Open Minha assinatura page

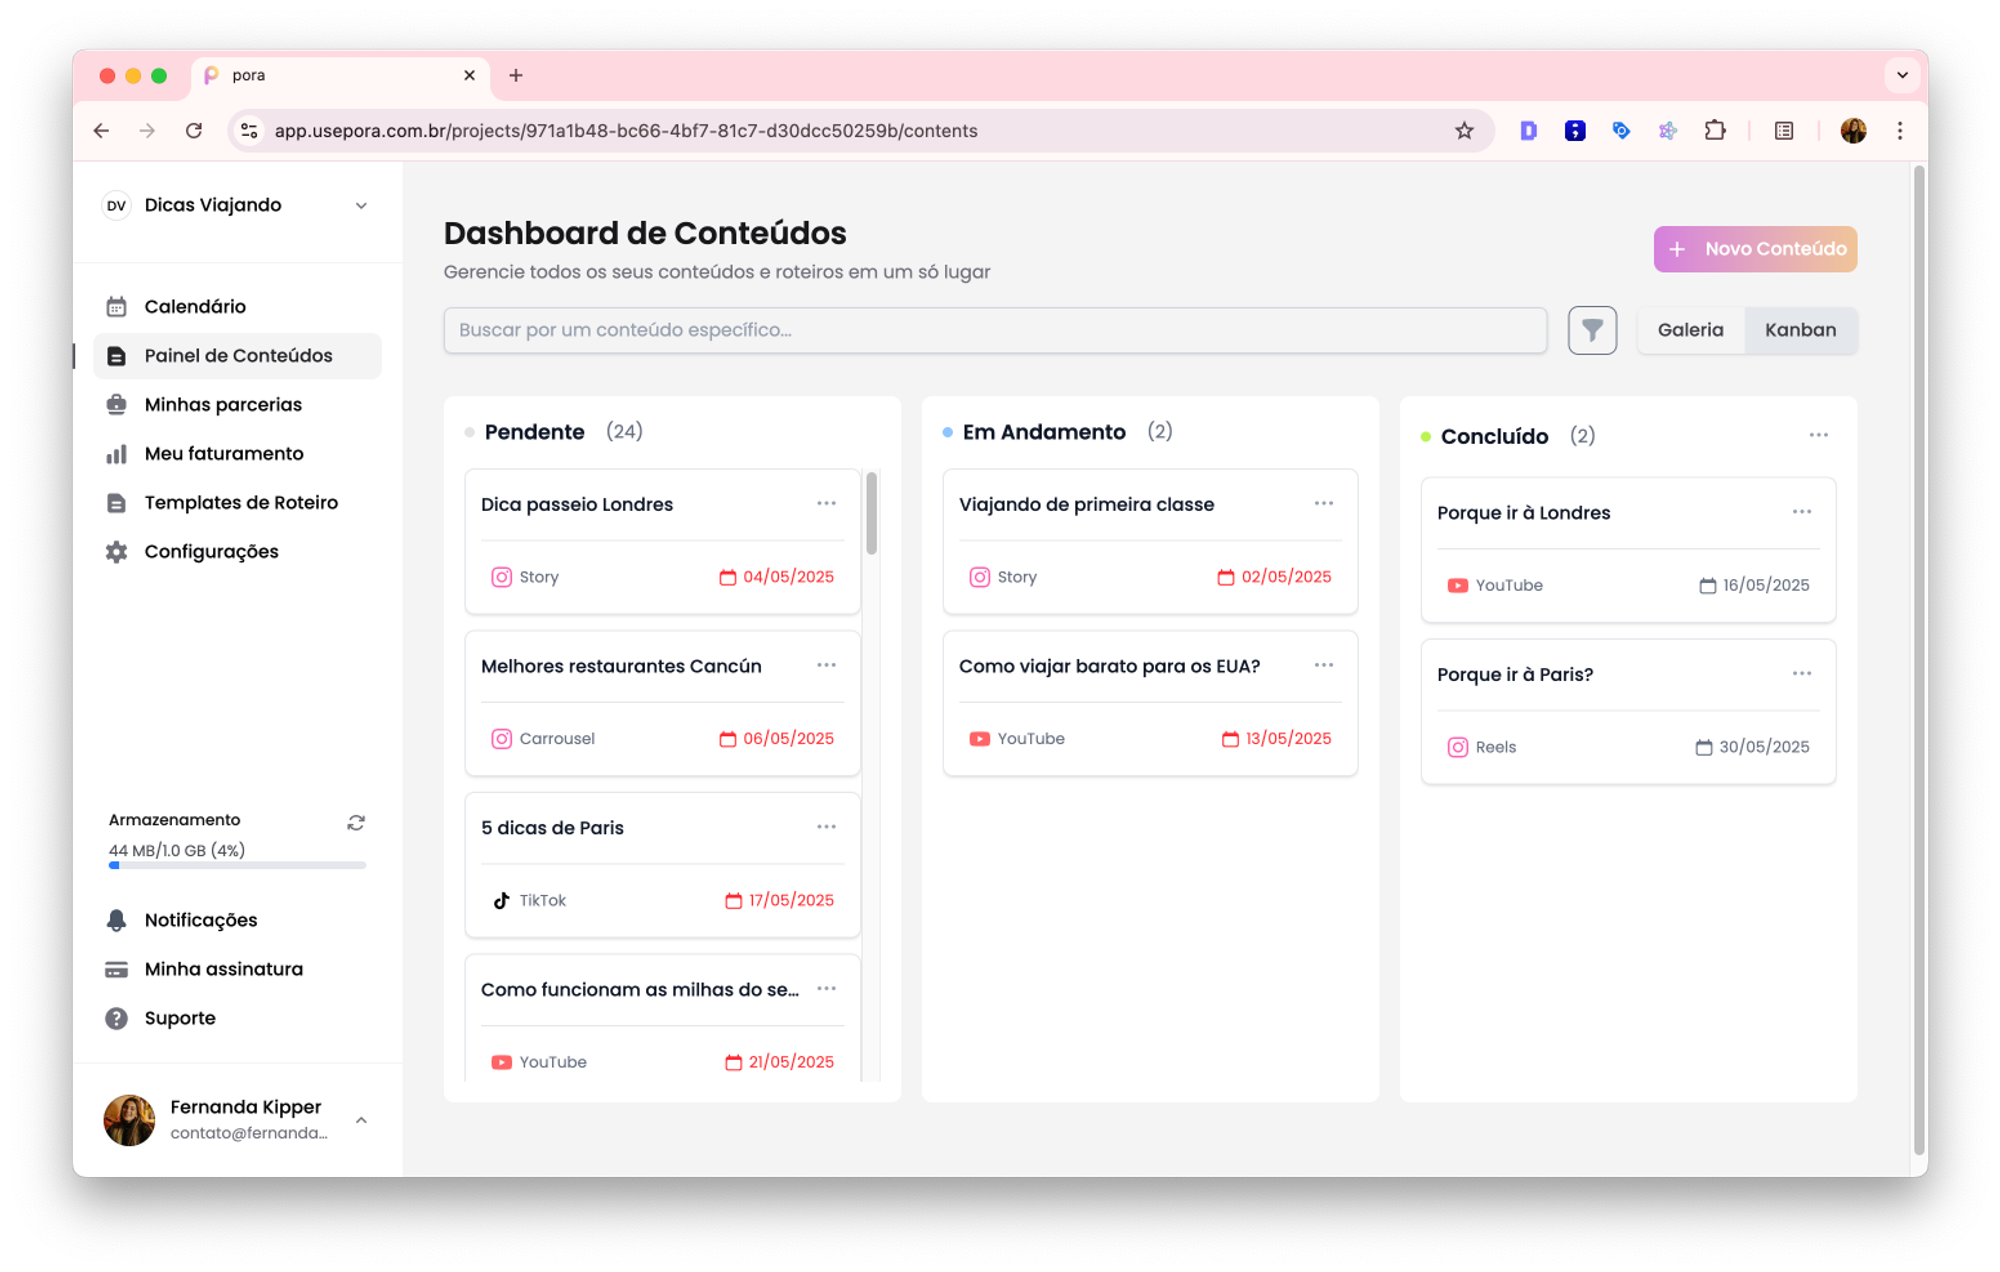pyautogui.click(x=223, y=969)
